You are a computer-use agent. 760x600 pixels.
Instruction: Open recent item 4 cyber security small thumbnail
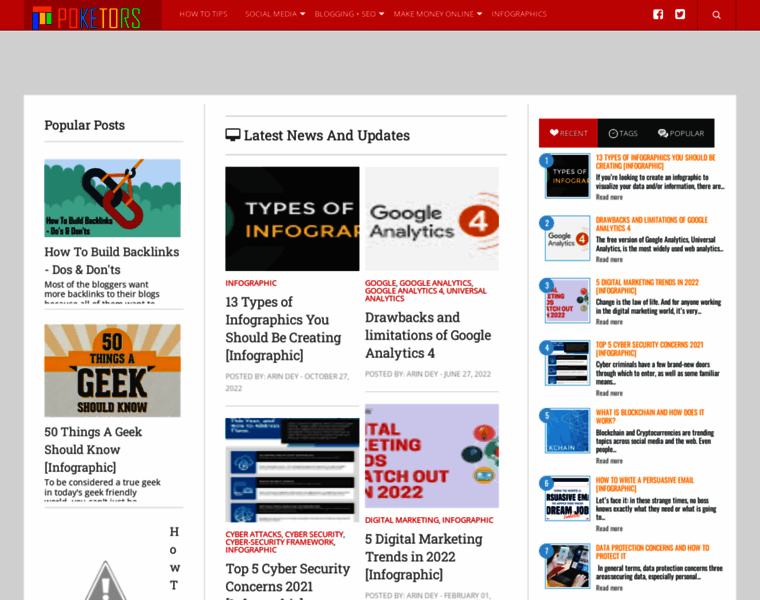pos(568,363)
